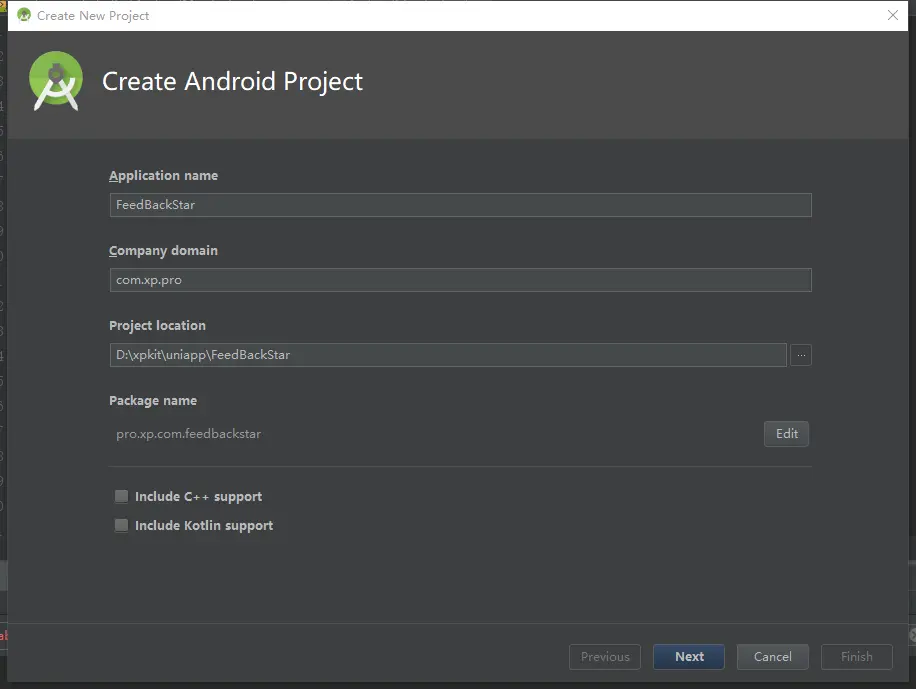Click Android Studio icon in title bar
Image resolution: width=916 pixels, height=689 pixels.
coord(24,15)
